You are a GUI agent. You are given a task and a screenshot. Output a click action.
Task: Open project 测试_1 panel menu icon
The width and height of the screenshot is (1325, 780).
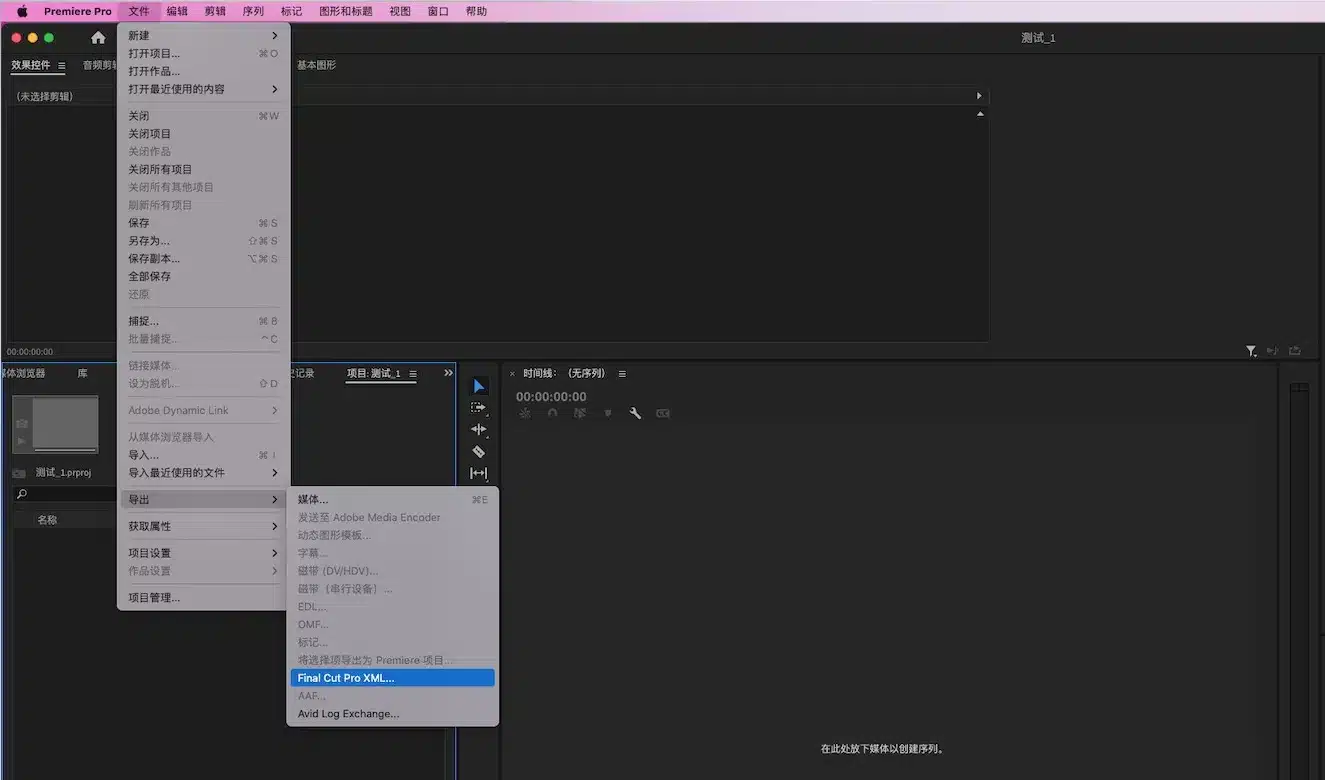(x=413, y=374)
